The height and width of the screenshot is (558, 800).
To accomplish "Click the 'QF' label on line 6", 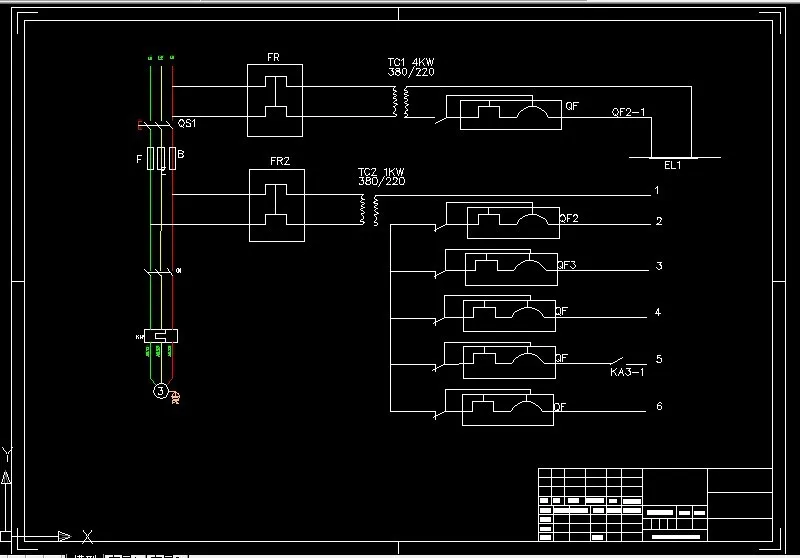I will 560,407.
